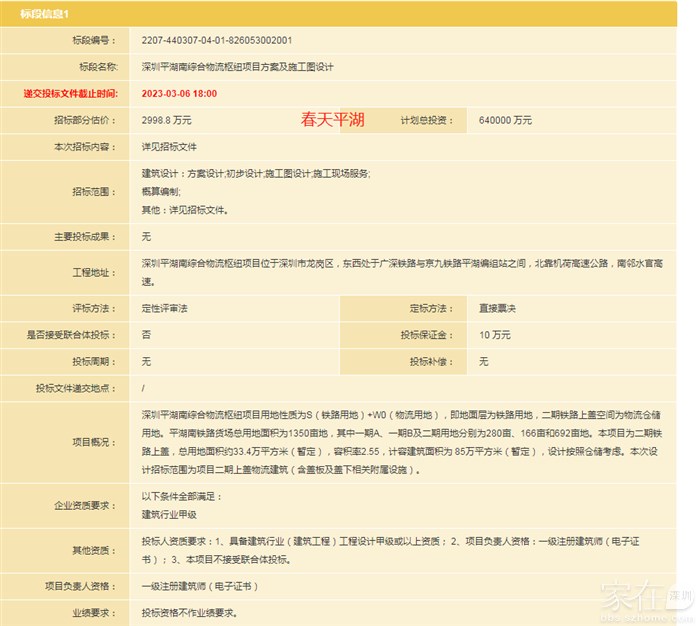Viewport: 700px width, 626px height.
Task: Click the 标段信息1 section header
Action: pos(44,12)
